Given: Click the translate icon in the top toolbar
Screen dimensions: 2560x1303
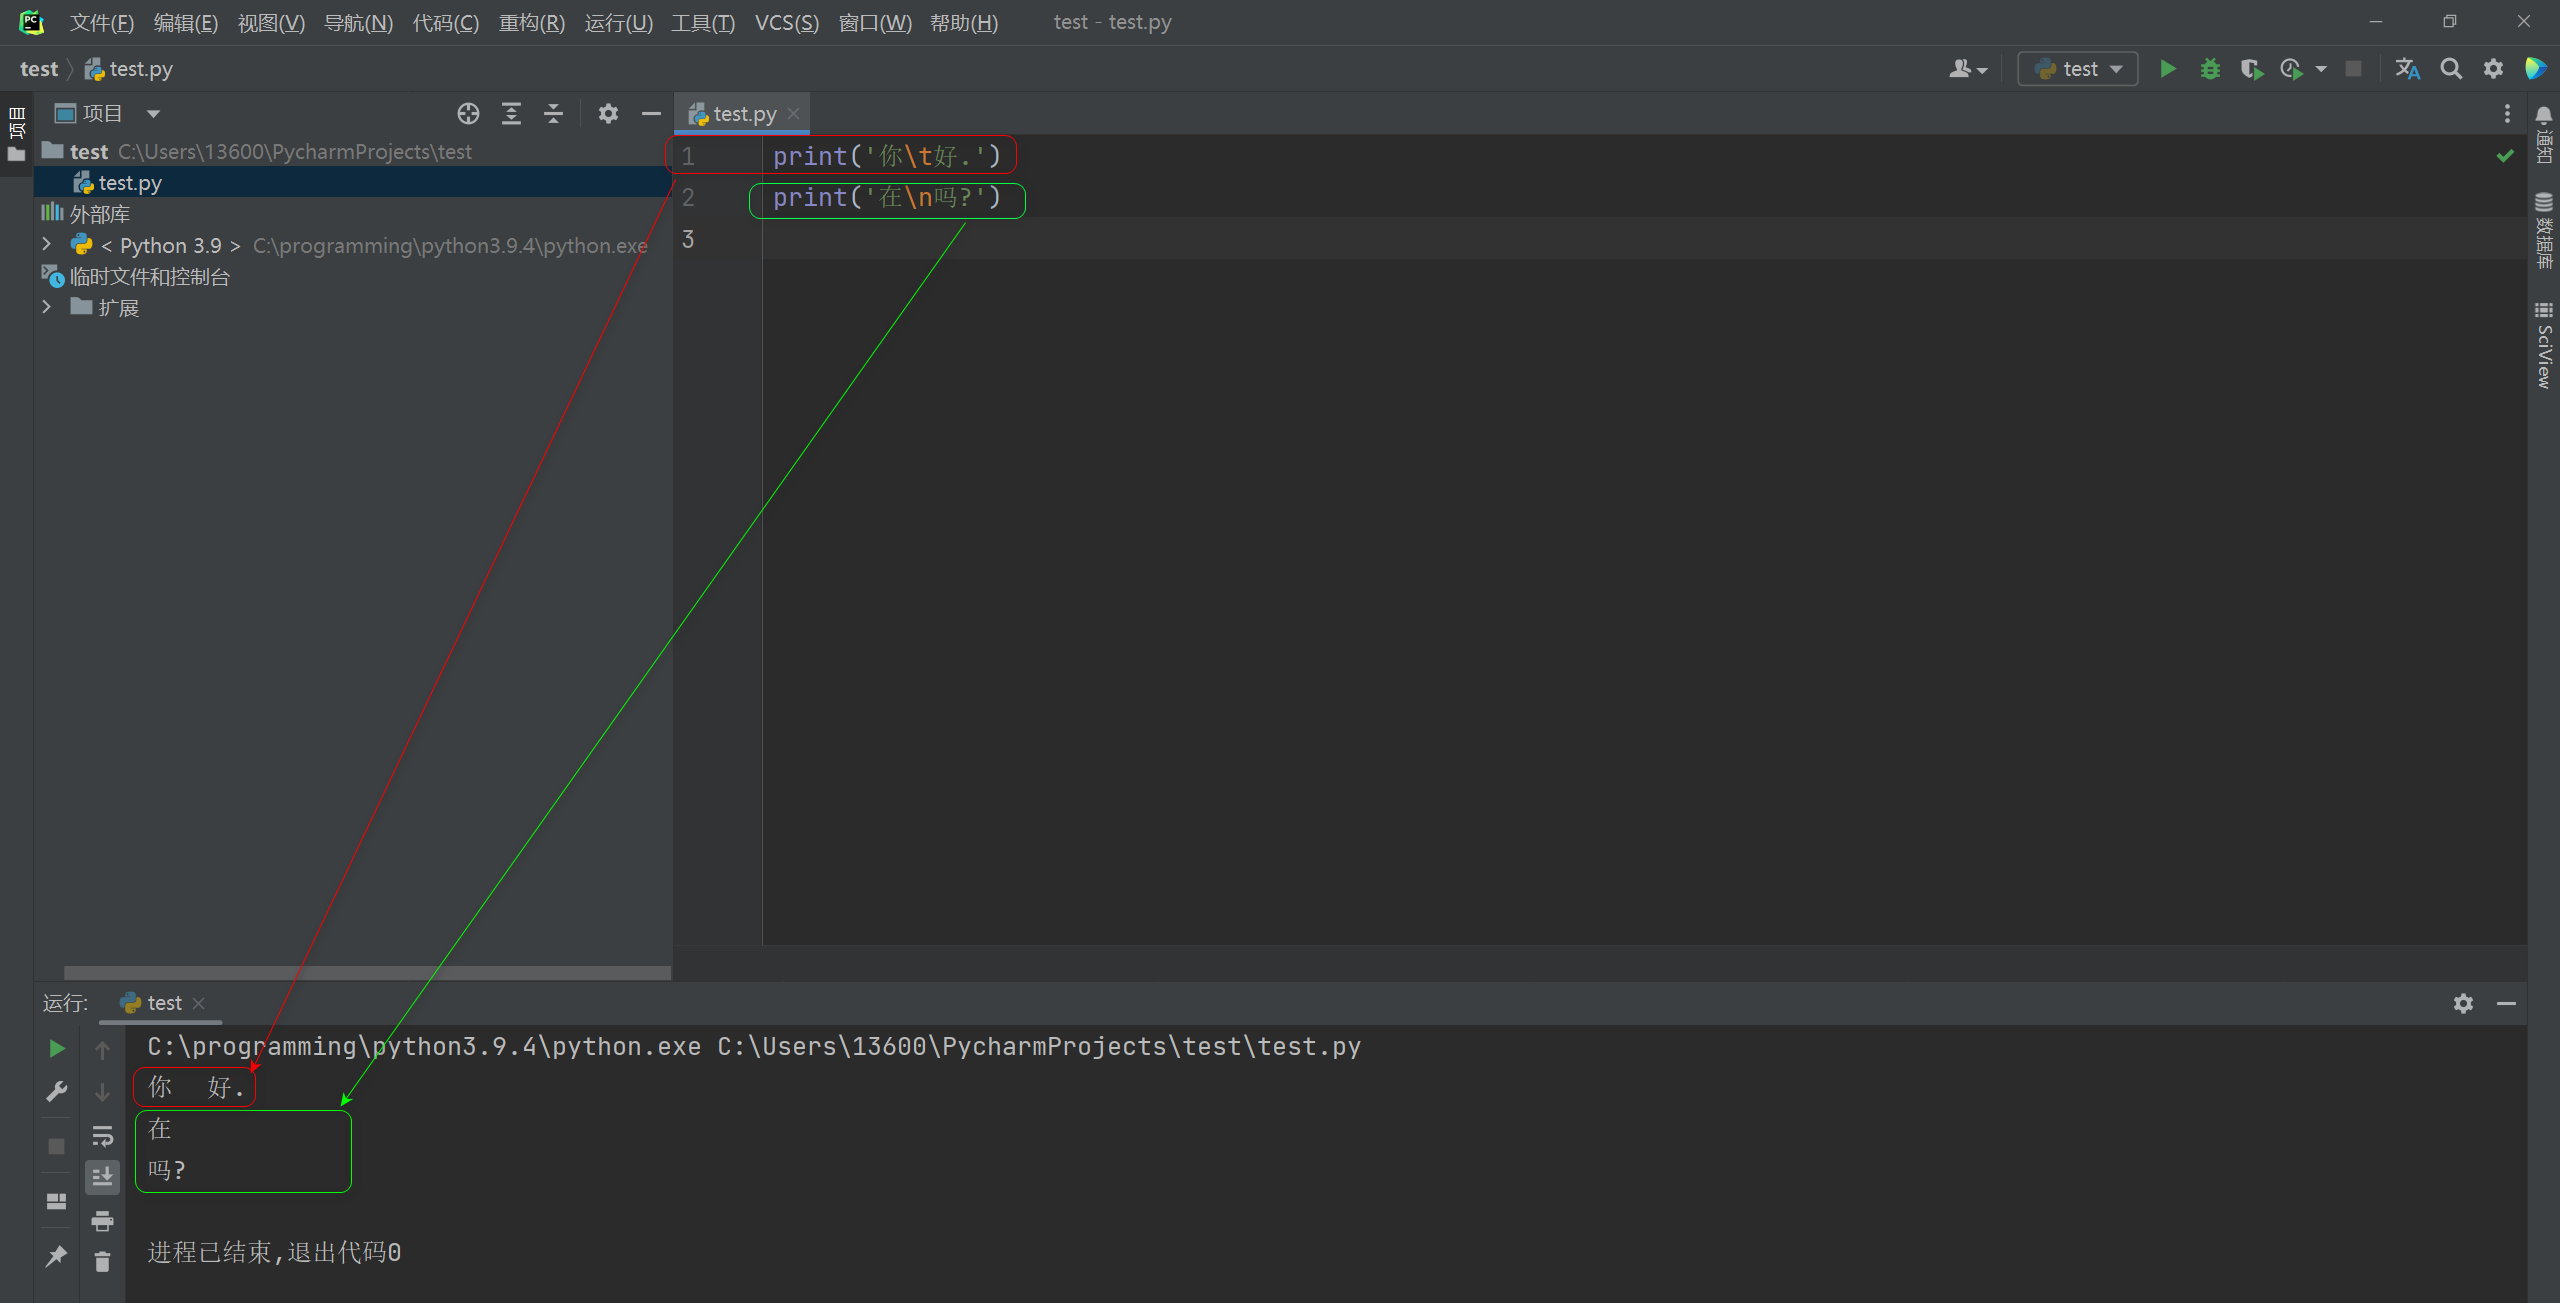Looking at the screenshot, I should click(2407, 69).
